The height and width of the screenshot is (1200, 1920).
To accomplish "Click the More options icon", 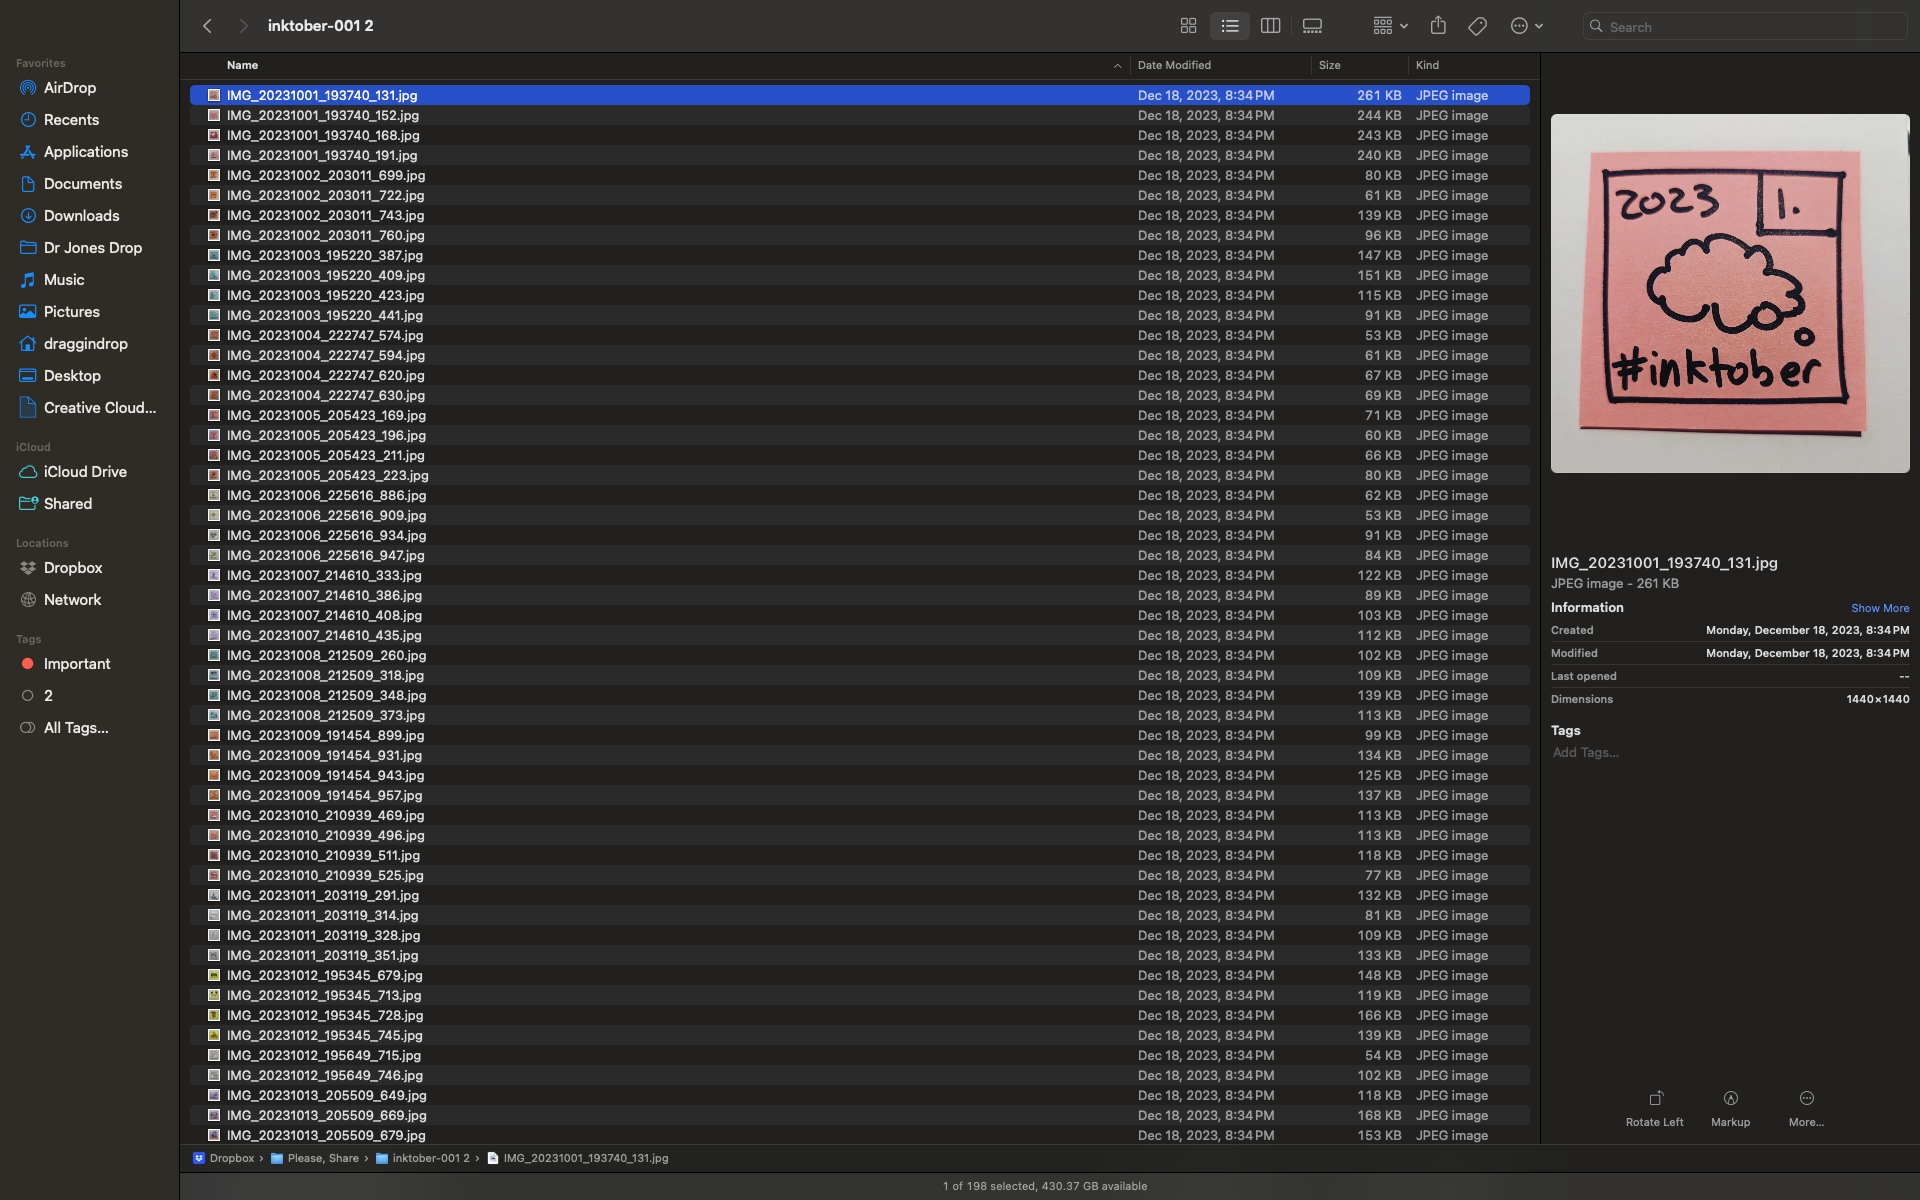I will 1807,1099.
